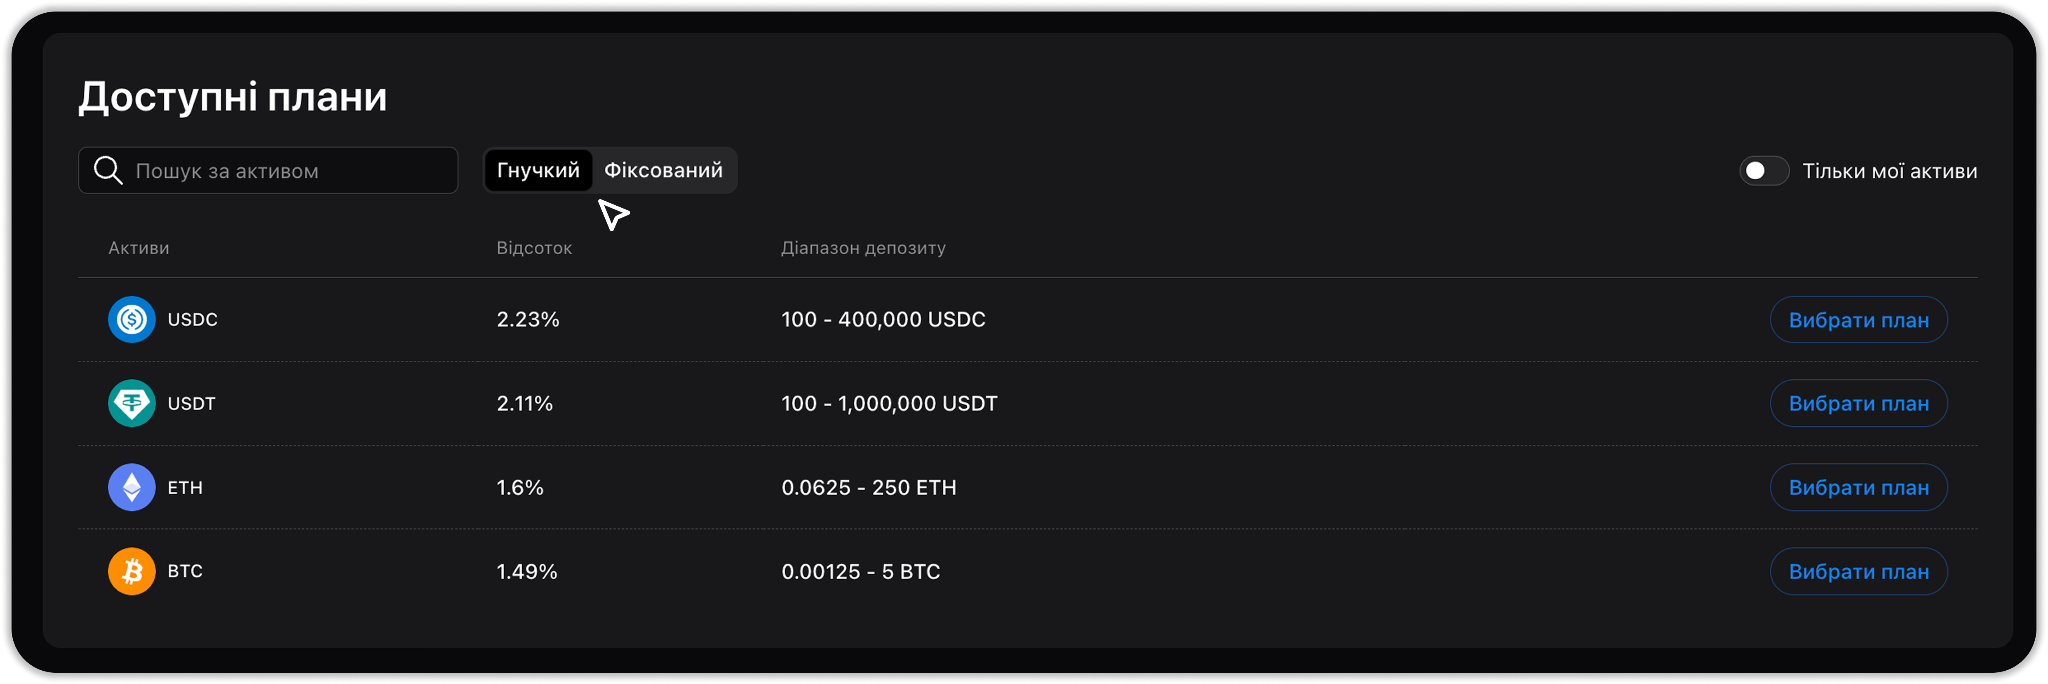Viewport: 2048px width, 684px height.
Task: Choose the ETH plan via 'Вибрати план'
Action: pyautogui.click(x=1858, y=488)
